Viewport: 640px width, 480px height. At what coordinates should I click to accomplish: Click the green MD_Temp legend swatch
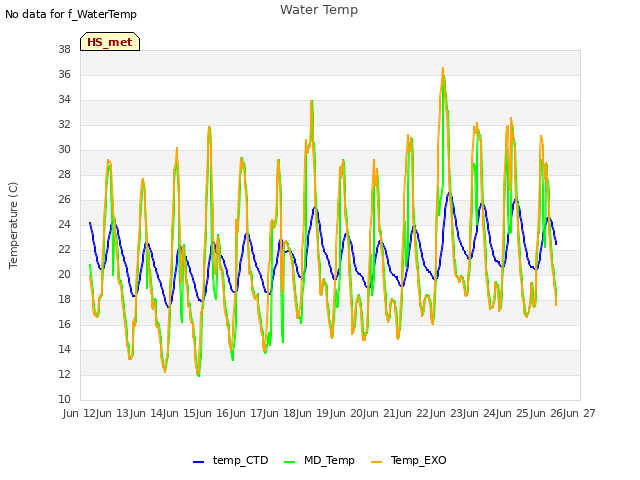coord(289,462)
